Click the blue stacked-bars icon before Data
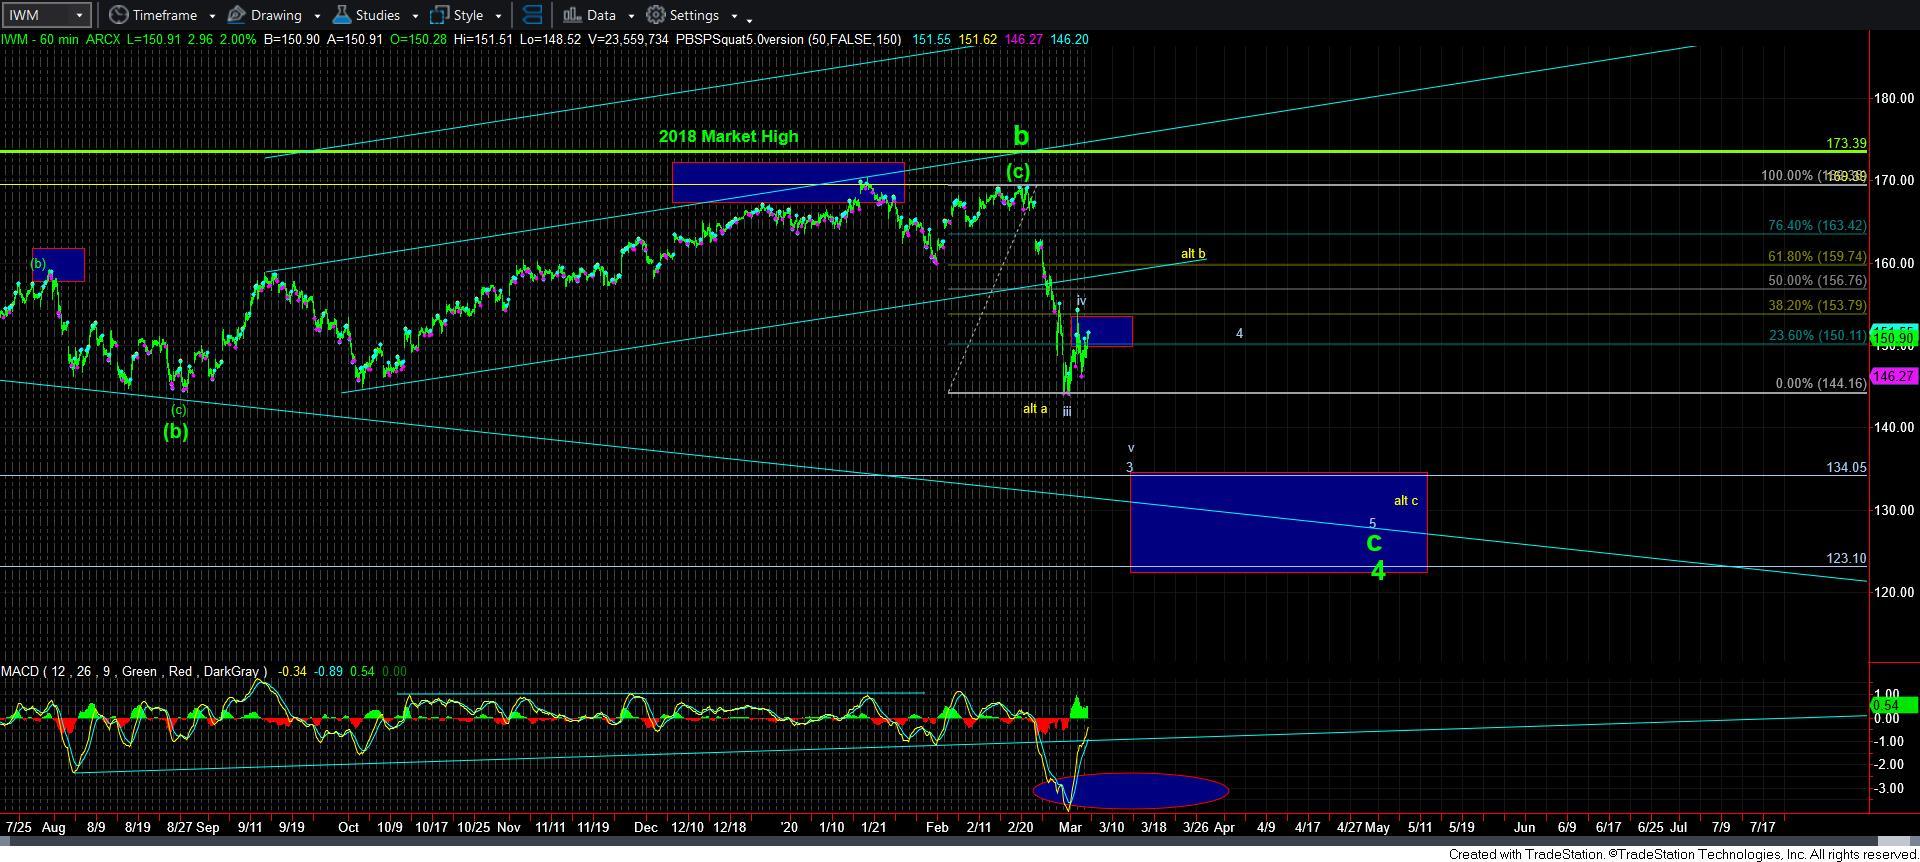This screenshot has width=1920, height=862. pyautogui.click(x=533, y=15)
